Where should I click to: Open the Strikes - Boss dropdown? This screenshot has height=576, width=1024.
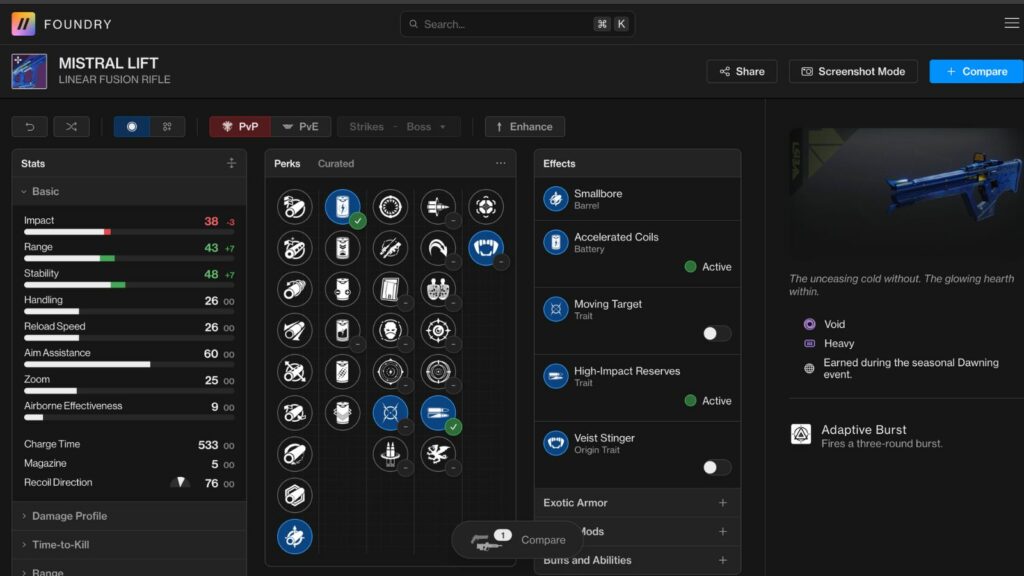coord(398,127)
